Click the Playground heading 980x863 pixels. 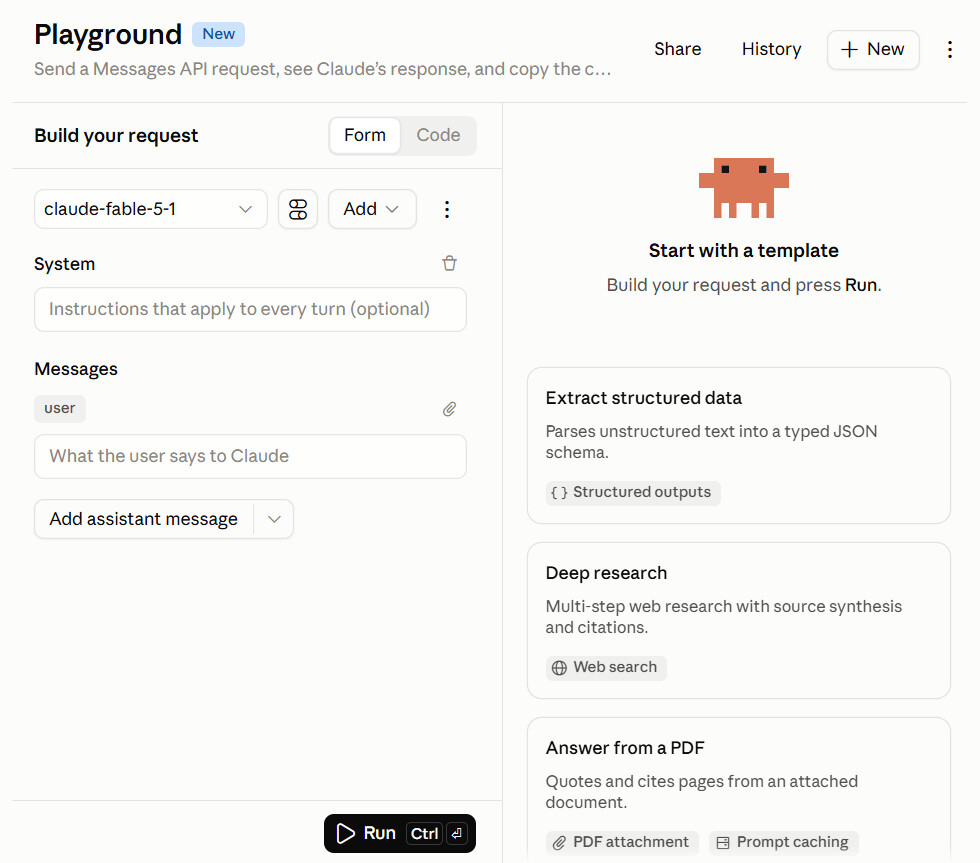(108, 35)
